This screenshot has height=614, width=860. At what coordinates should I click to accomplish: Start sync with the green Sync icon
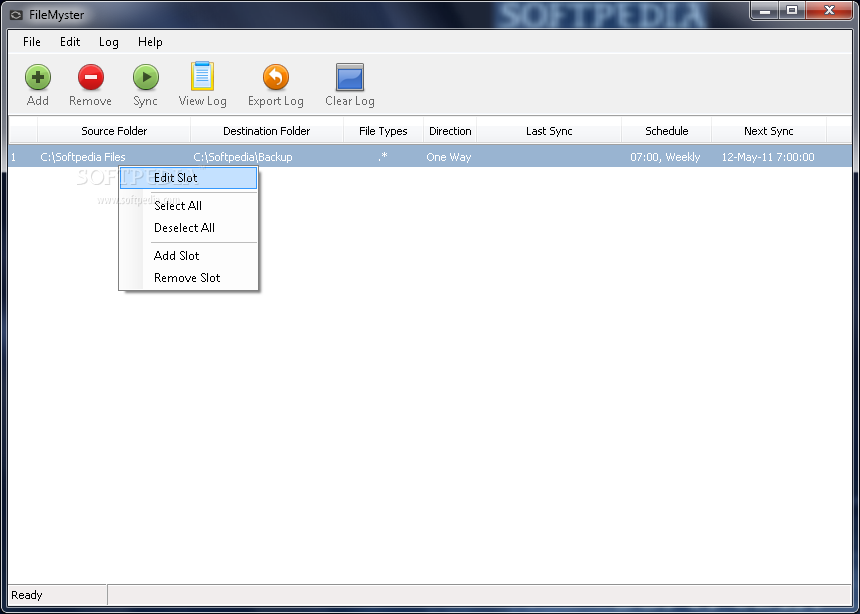click(x=145, y=77)
